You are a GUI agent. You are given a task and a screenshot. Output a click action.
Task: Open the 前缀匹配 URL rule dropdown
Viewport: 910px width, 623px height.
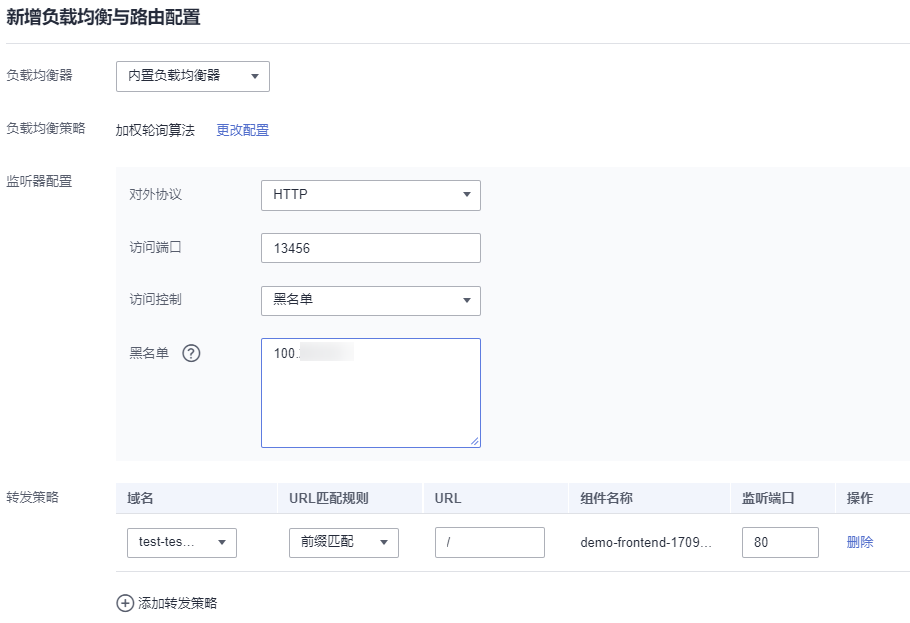[x=343, y=542]
